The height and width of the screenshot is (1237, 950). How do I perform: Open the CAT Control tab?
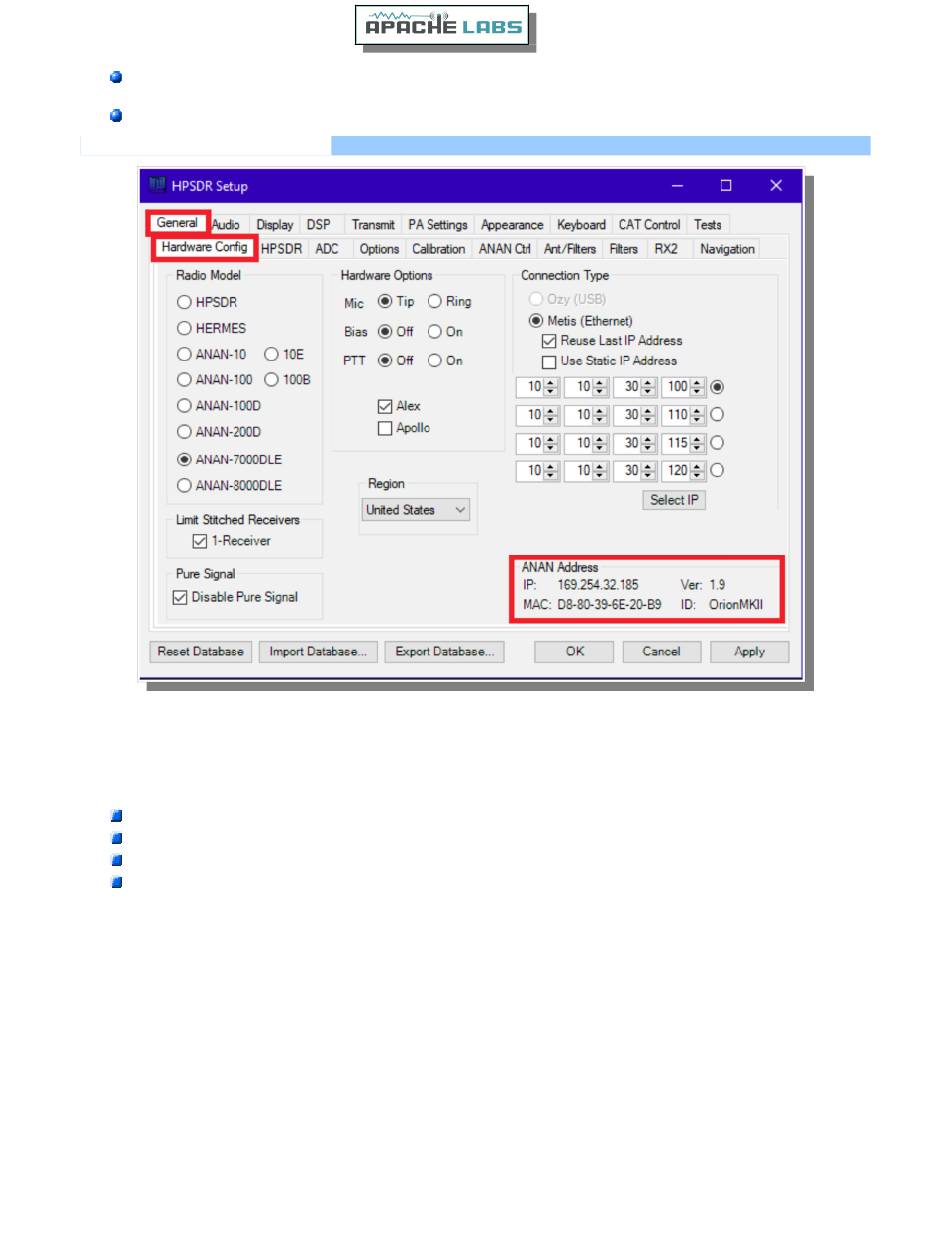point(649,225)
